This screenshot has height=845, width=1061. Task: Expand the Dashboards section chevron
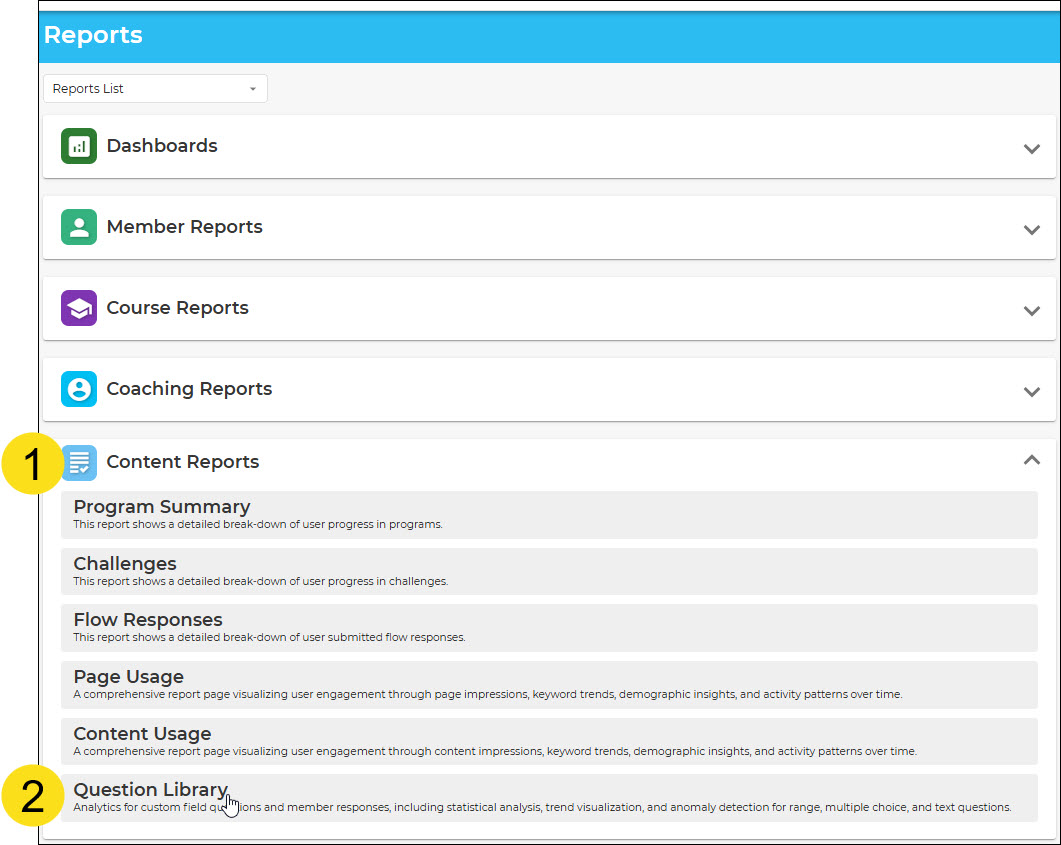click(1031, 149)
